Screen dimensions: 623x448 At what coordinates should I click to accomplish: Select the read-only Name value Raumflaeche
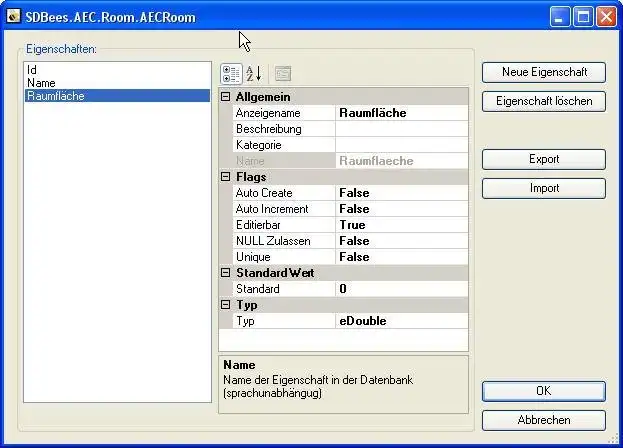coord(402,161)
